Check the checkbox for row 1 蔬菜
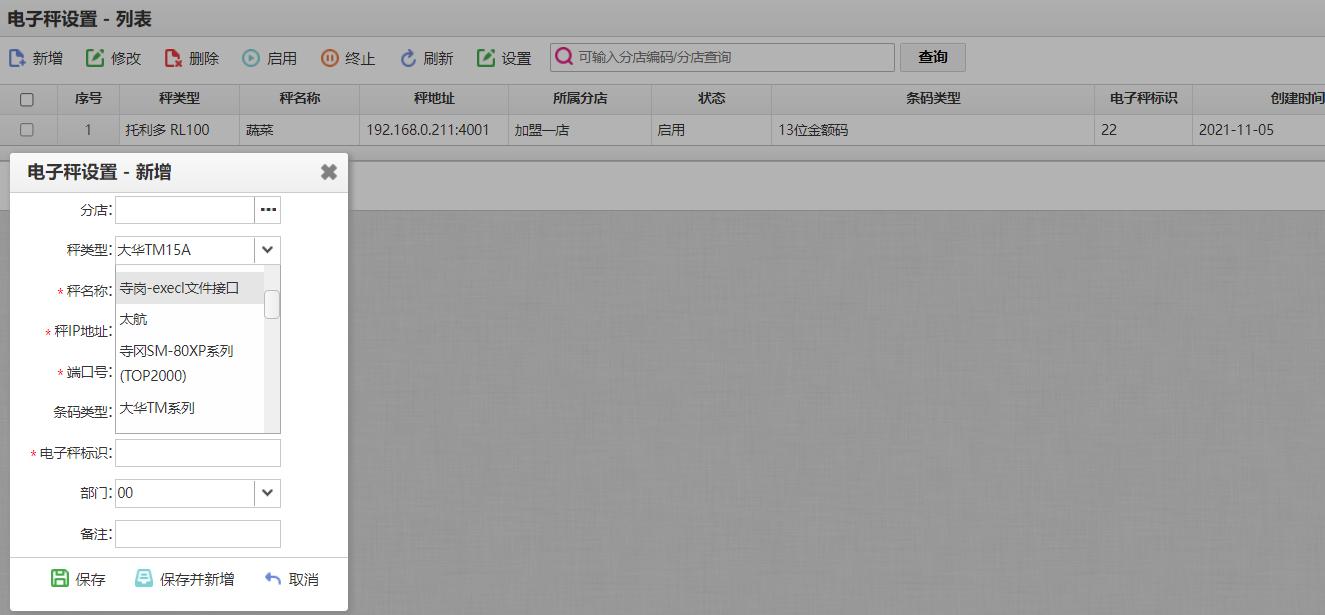Screen dimensions: 1325x615 [x=27, y=129]
